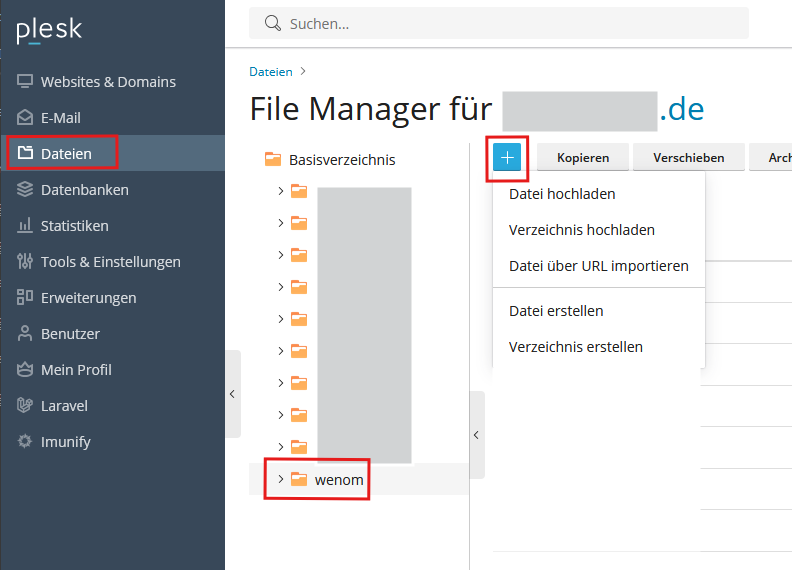The width and height of the screenshot is (792, 570).
Task: Click the Datenbanken stack icon in sidebar
Action: click(25, 190)
